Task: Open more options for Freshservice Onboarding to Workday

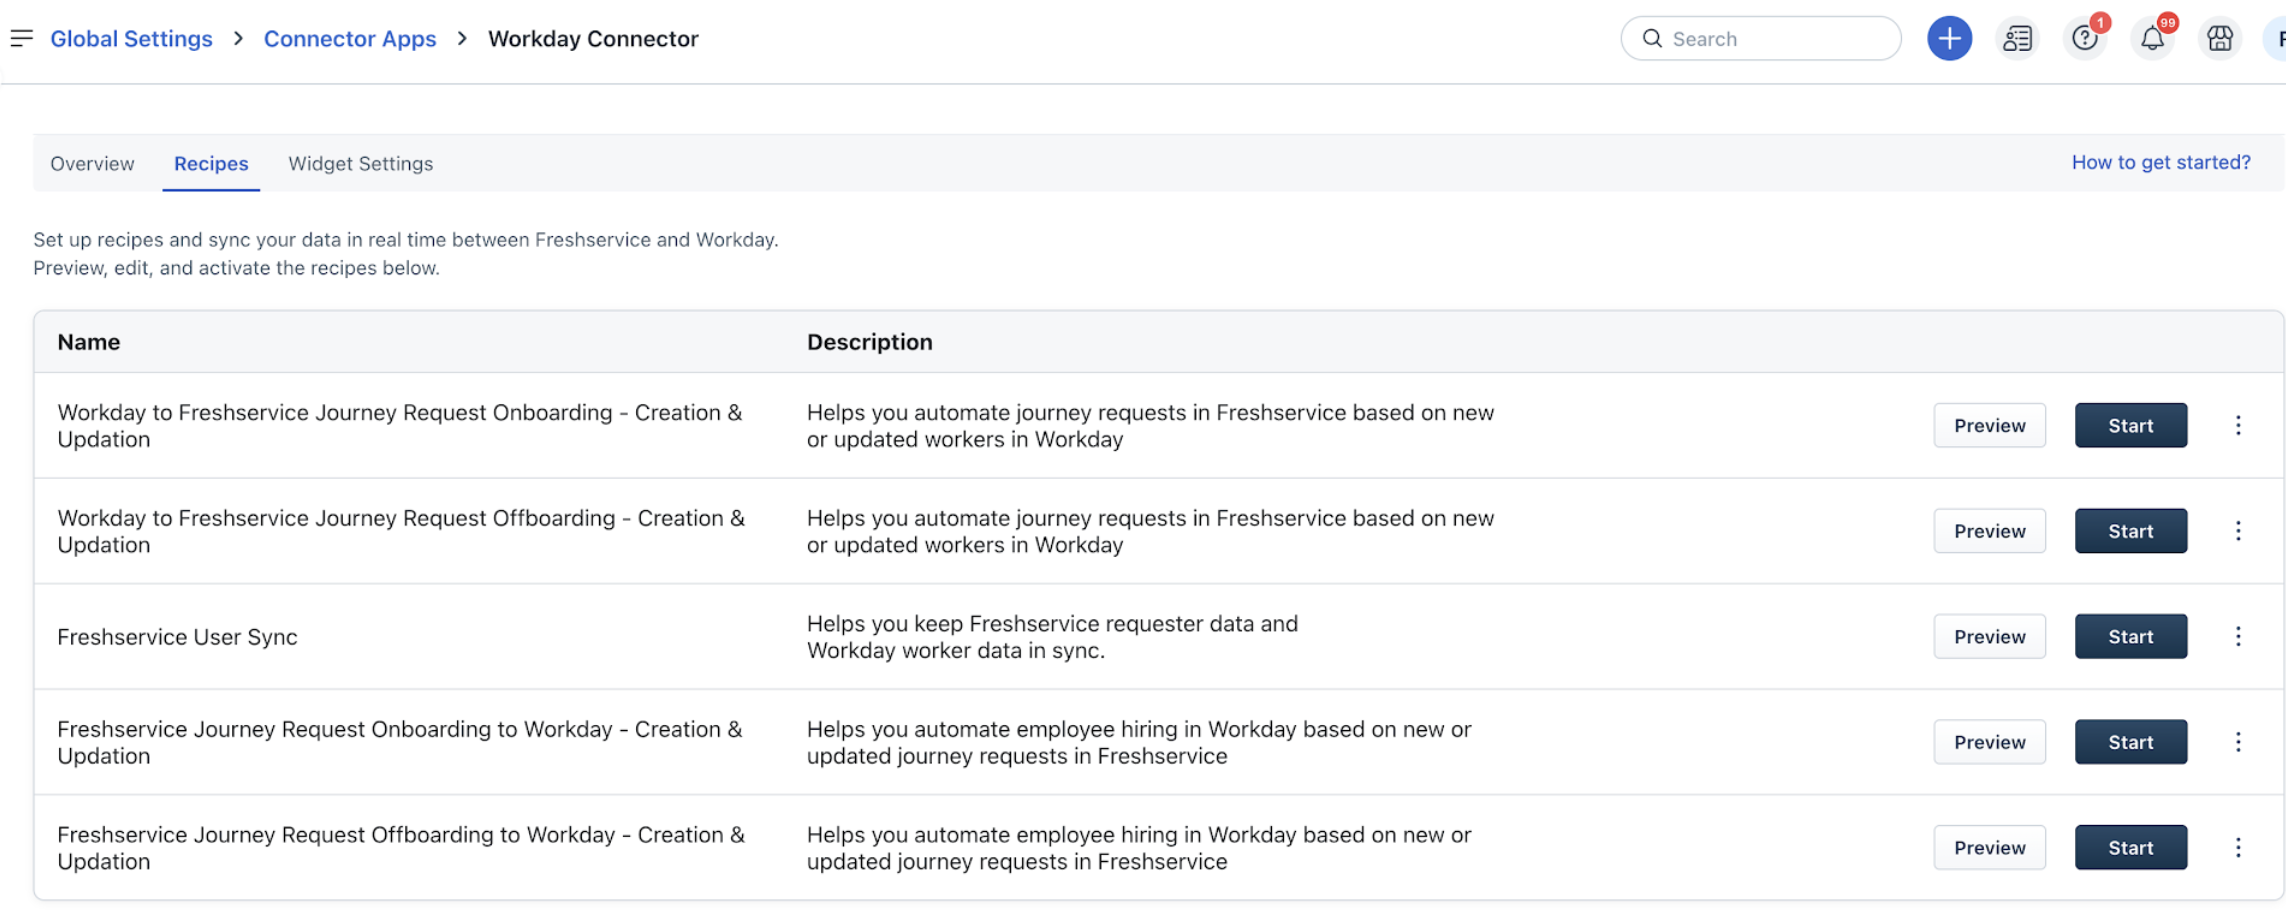Action: [2238, 742]
